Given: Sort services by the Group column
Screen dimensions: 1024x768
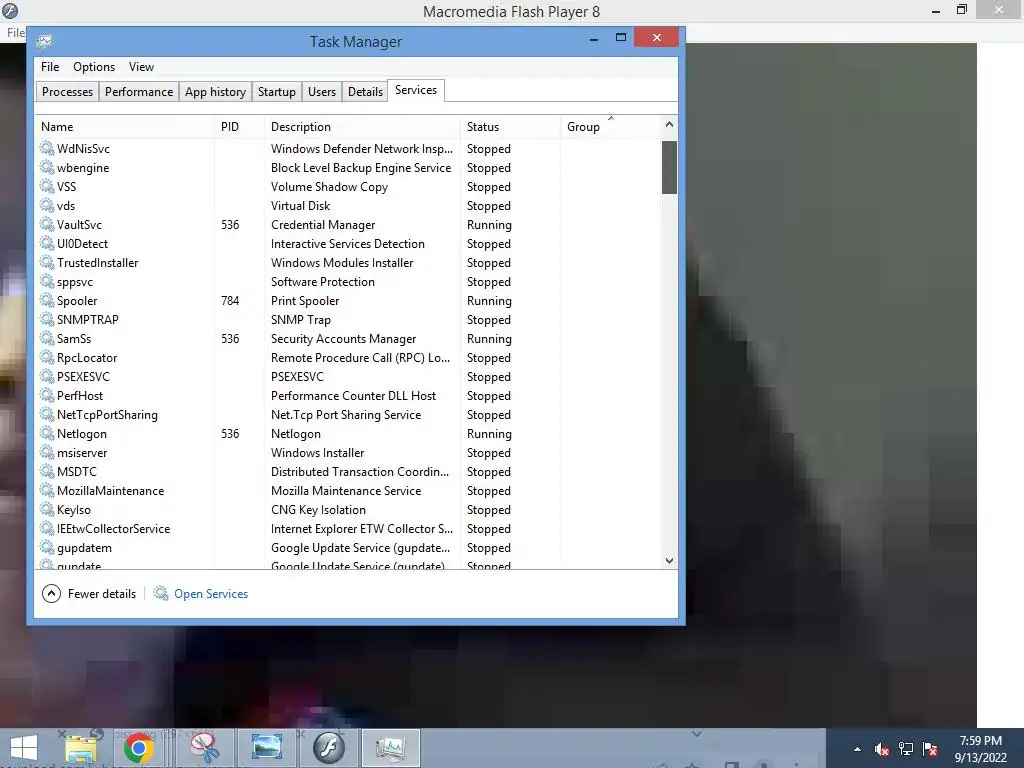Looking at the screenshot, I should [611, 127].
